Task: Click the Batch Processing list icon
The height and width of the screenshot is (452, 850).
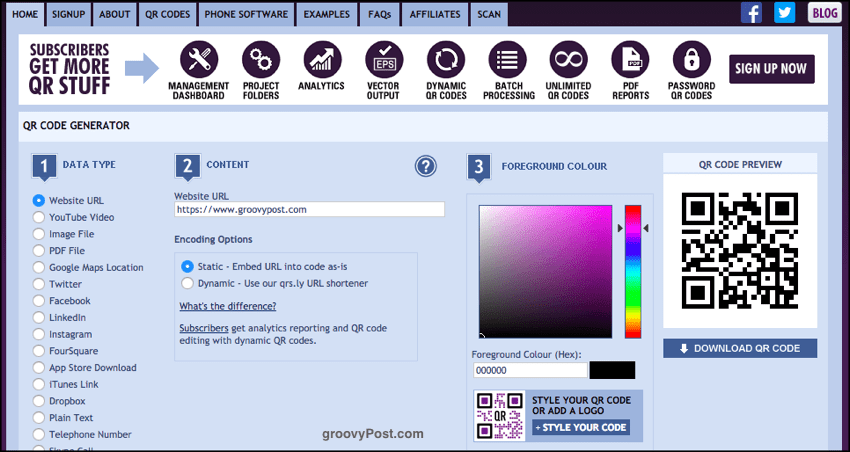Action: (507, 60)
